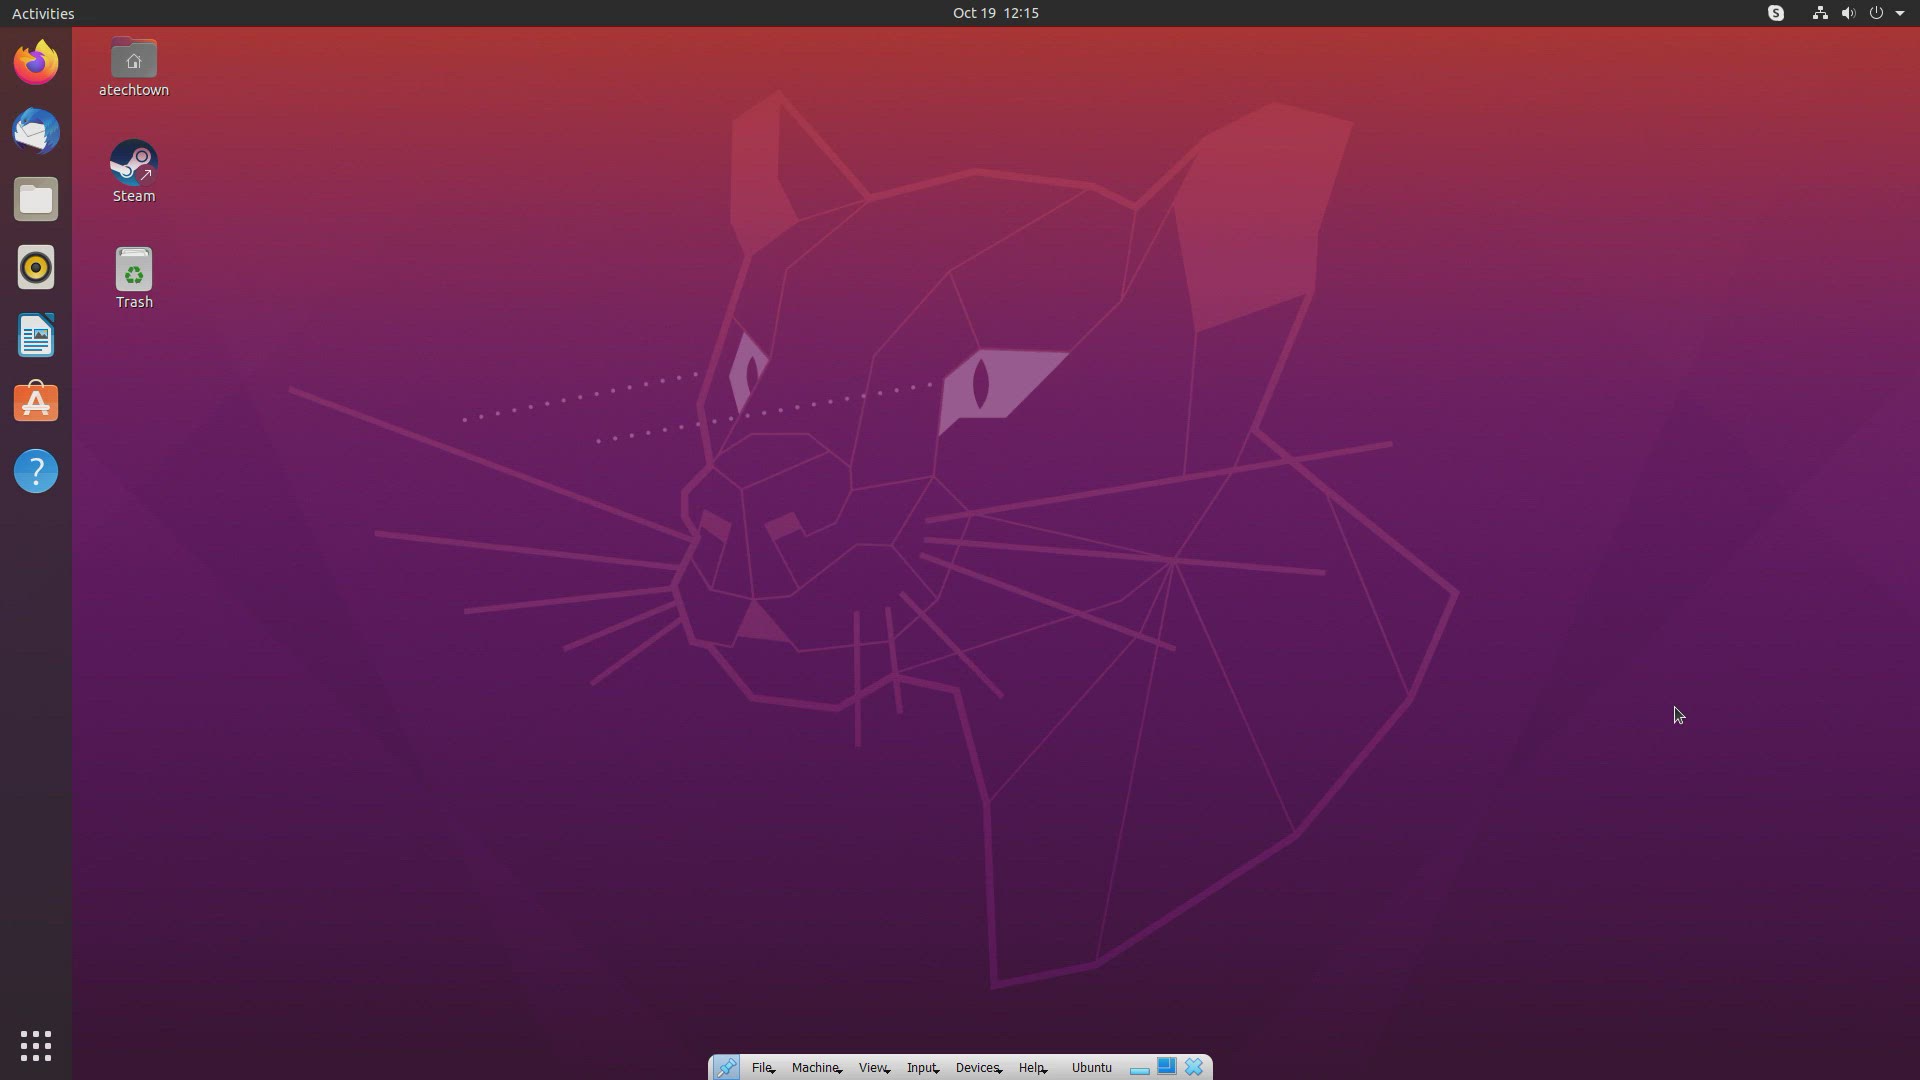Select the atechtown home folder
This screenshot has height=1080, width=1920.
click(133, 65)
